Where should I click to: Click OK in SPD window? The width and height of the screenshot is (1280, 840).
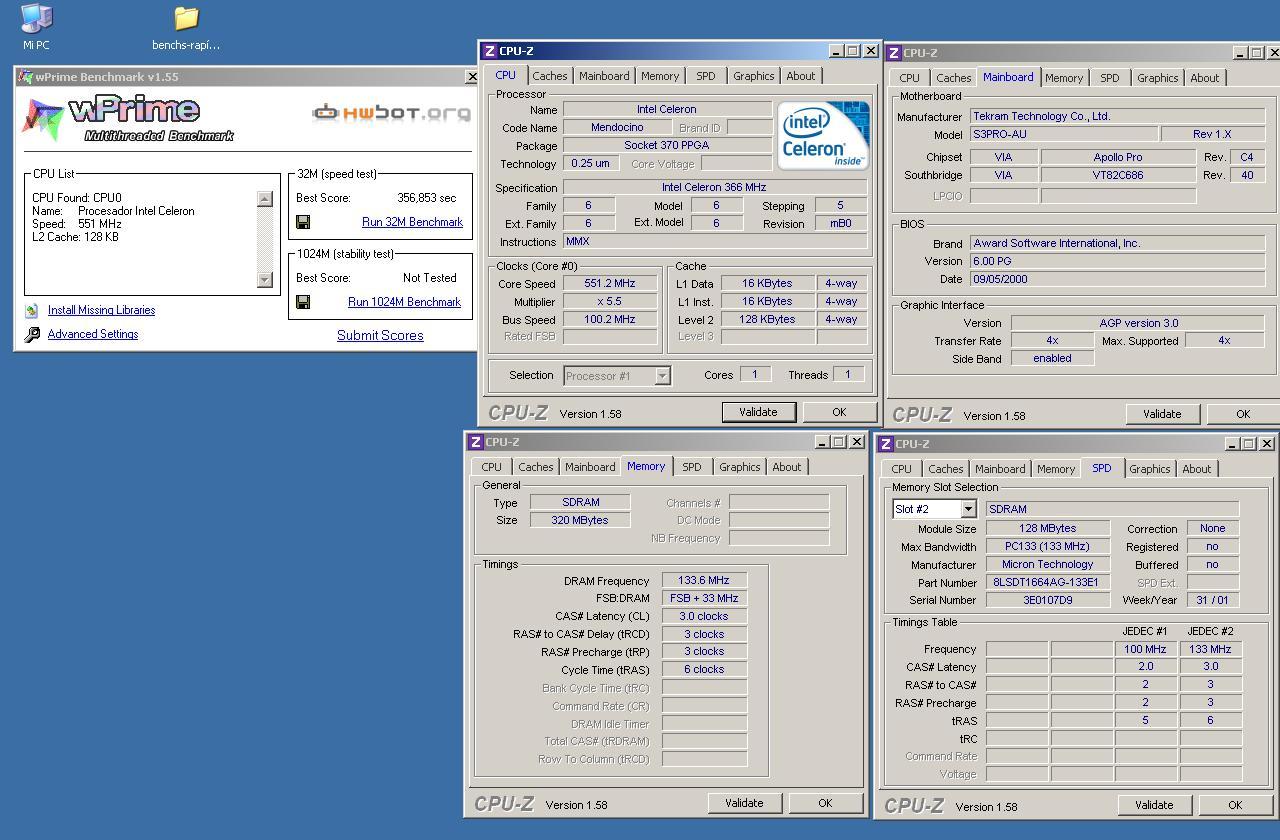(x=1235, y=805)
